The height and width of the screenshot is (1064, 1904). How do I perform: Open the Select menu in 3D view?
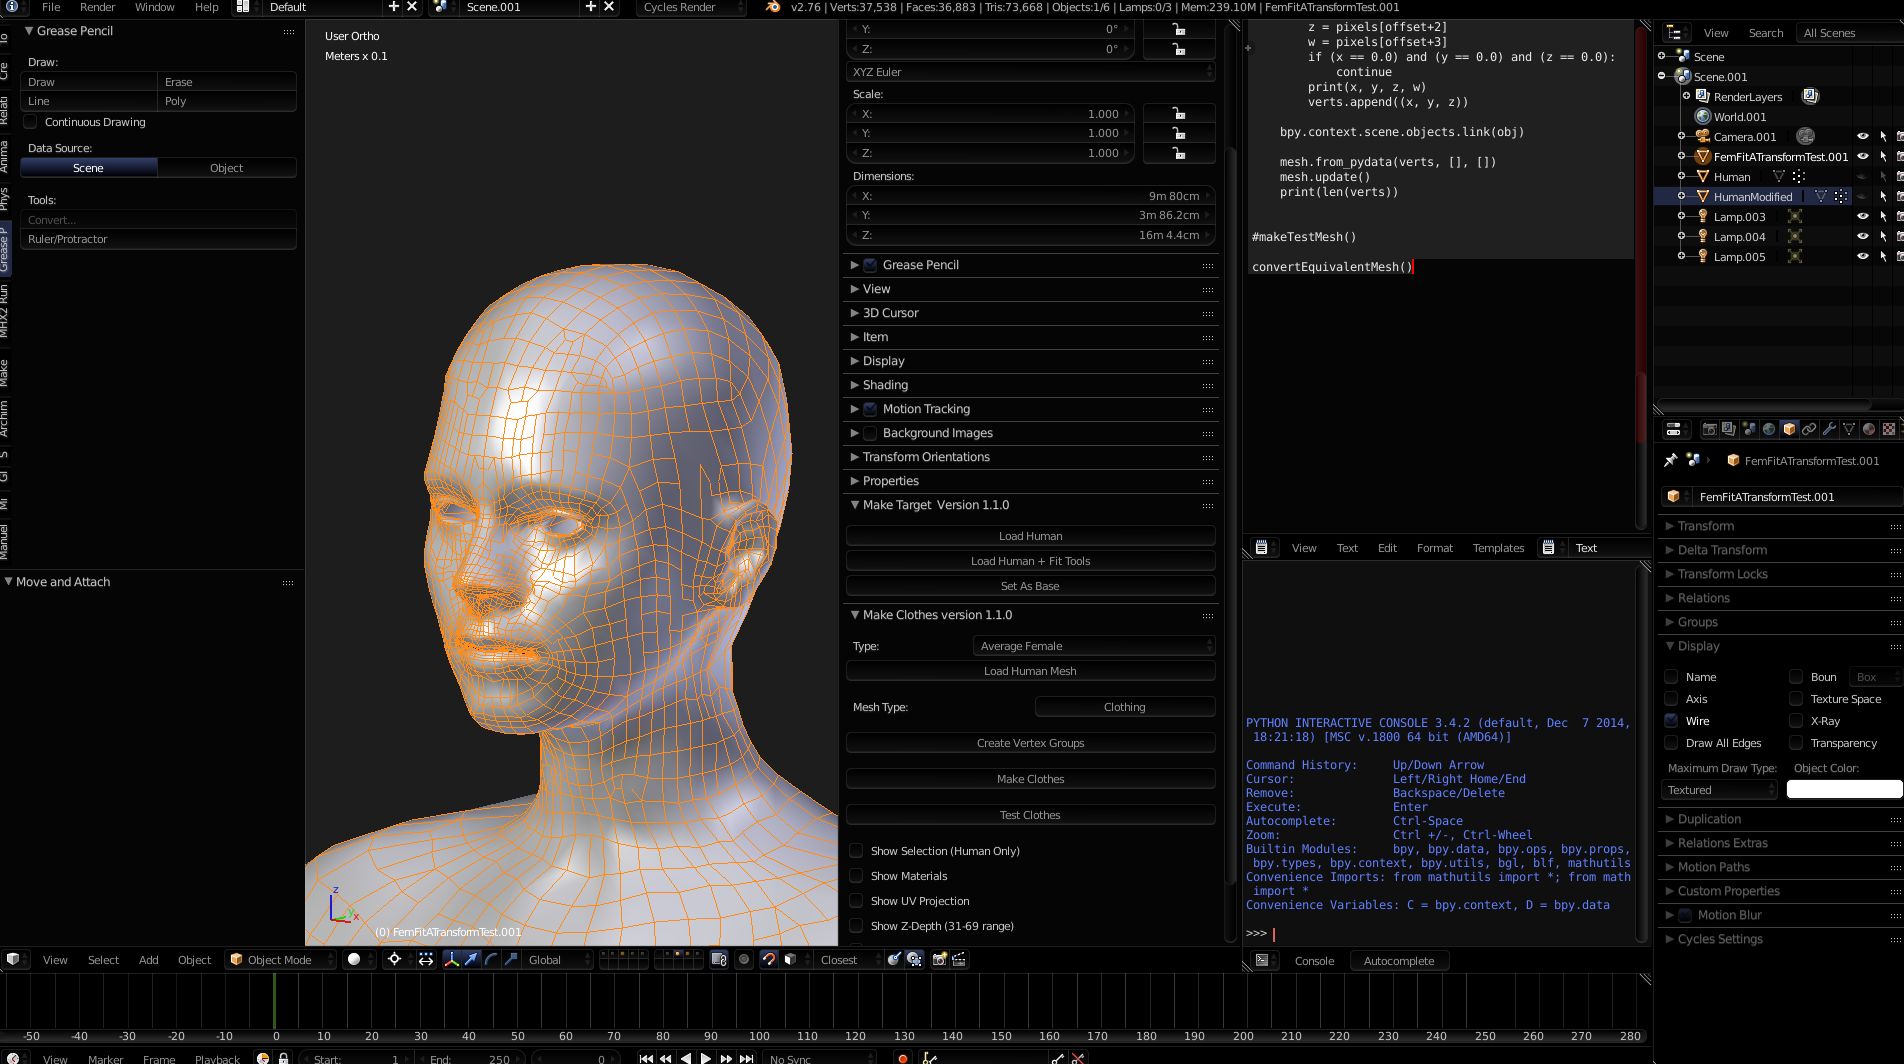103,960
